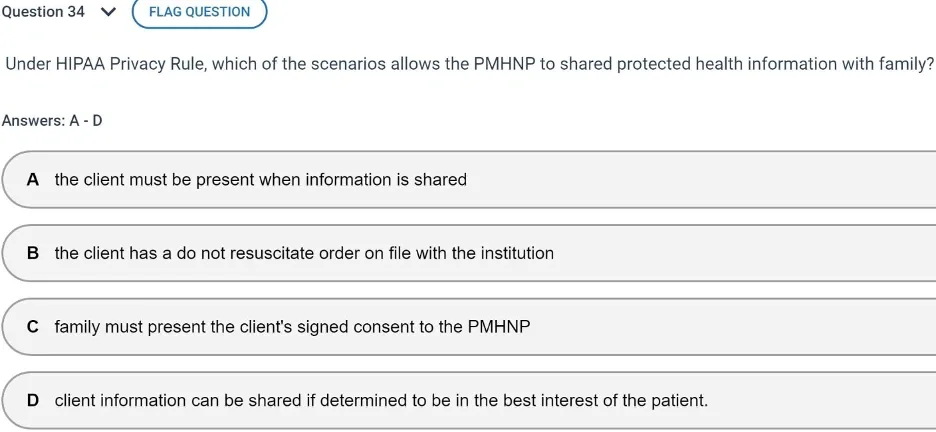Click the word "patient" in answer D

coord(675,401)
